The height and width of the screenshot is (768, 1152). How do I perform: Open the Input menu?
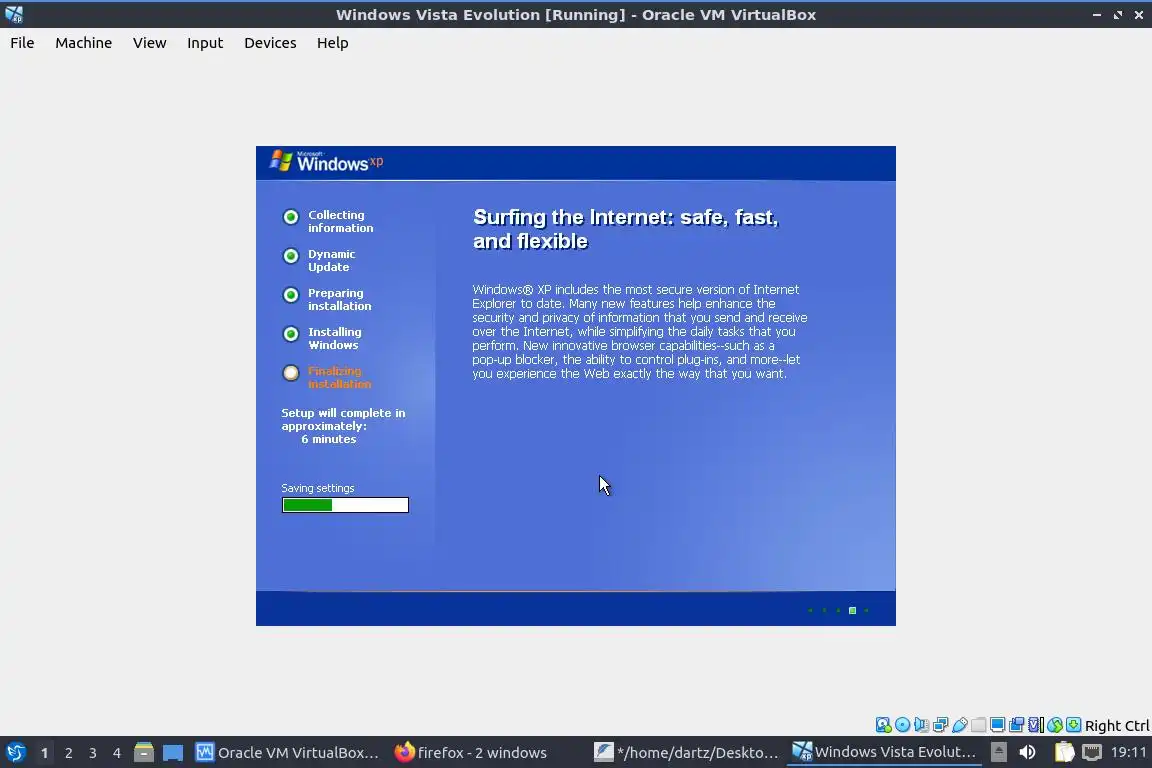click(x=204, y=43)
